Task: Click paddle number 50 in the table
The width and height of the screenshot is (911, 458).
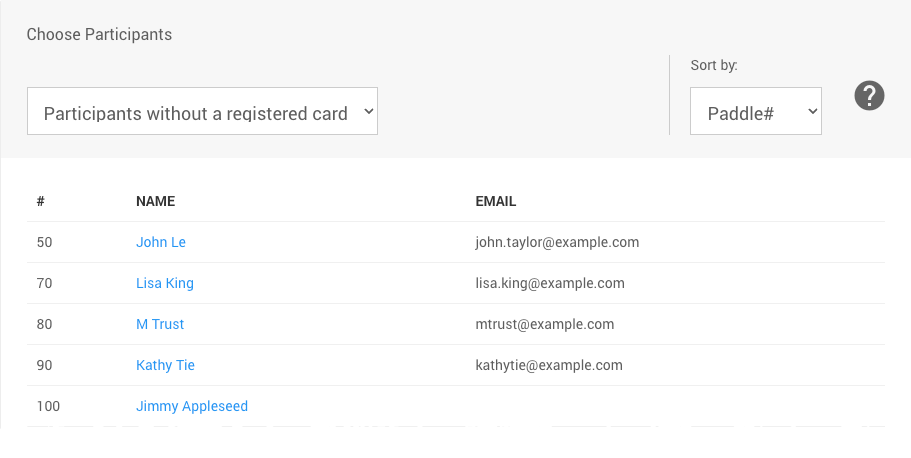Action: (44, 242)
